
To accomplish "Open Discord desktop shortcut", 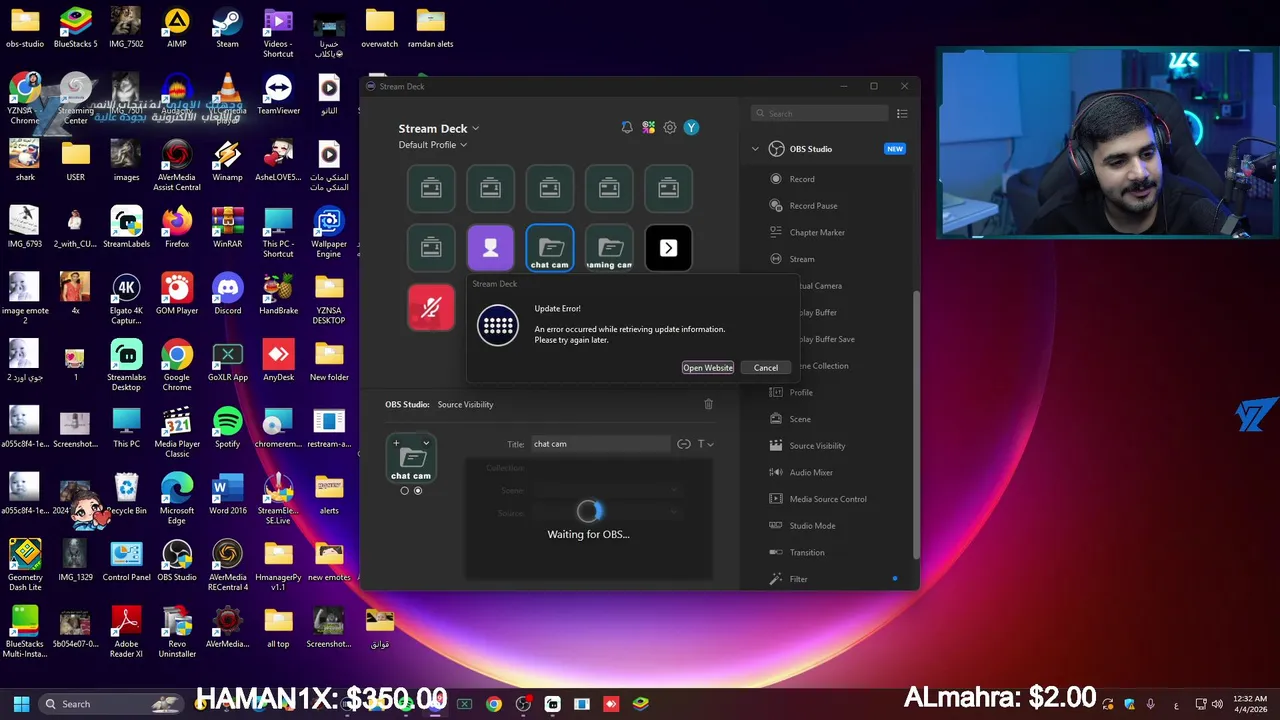I will point(227,294).
